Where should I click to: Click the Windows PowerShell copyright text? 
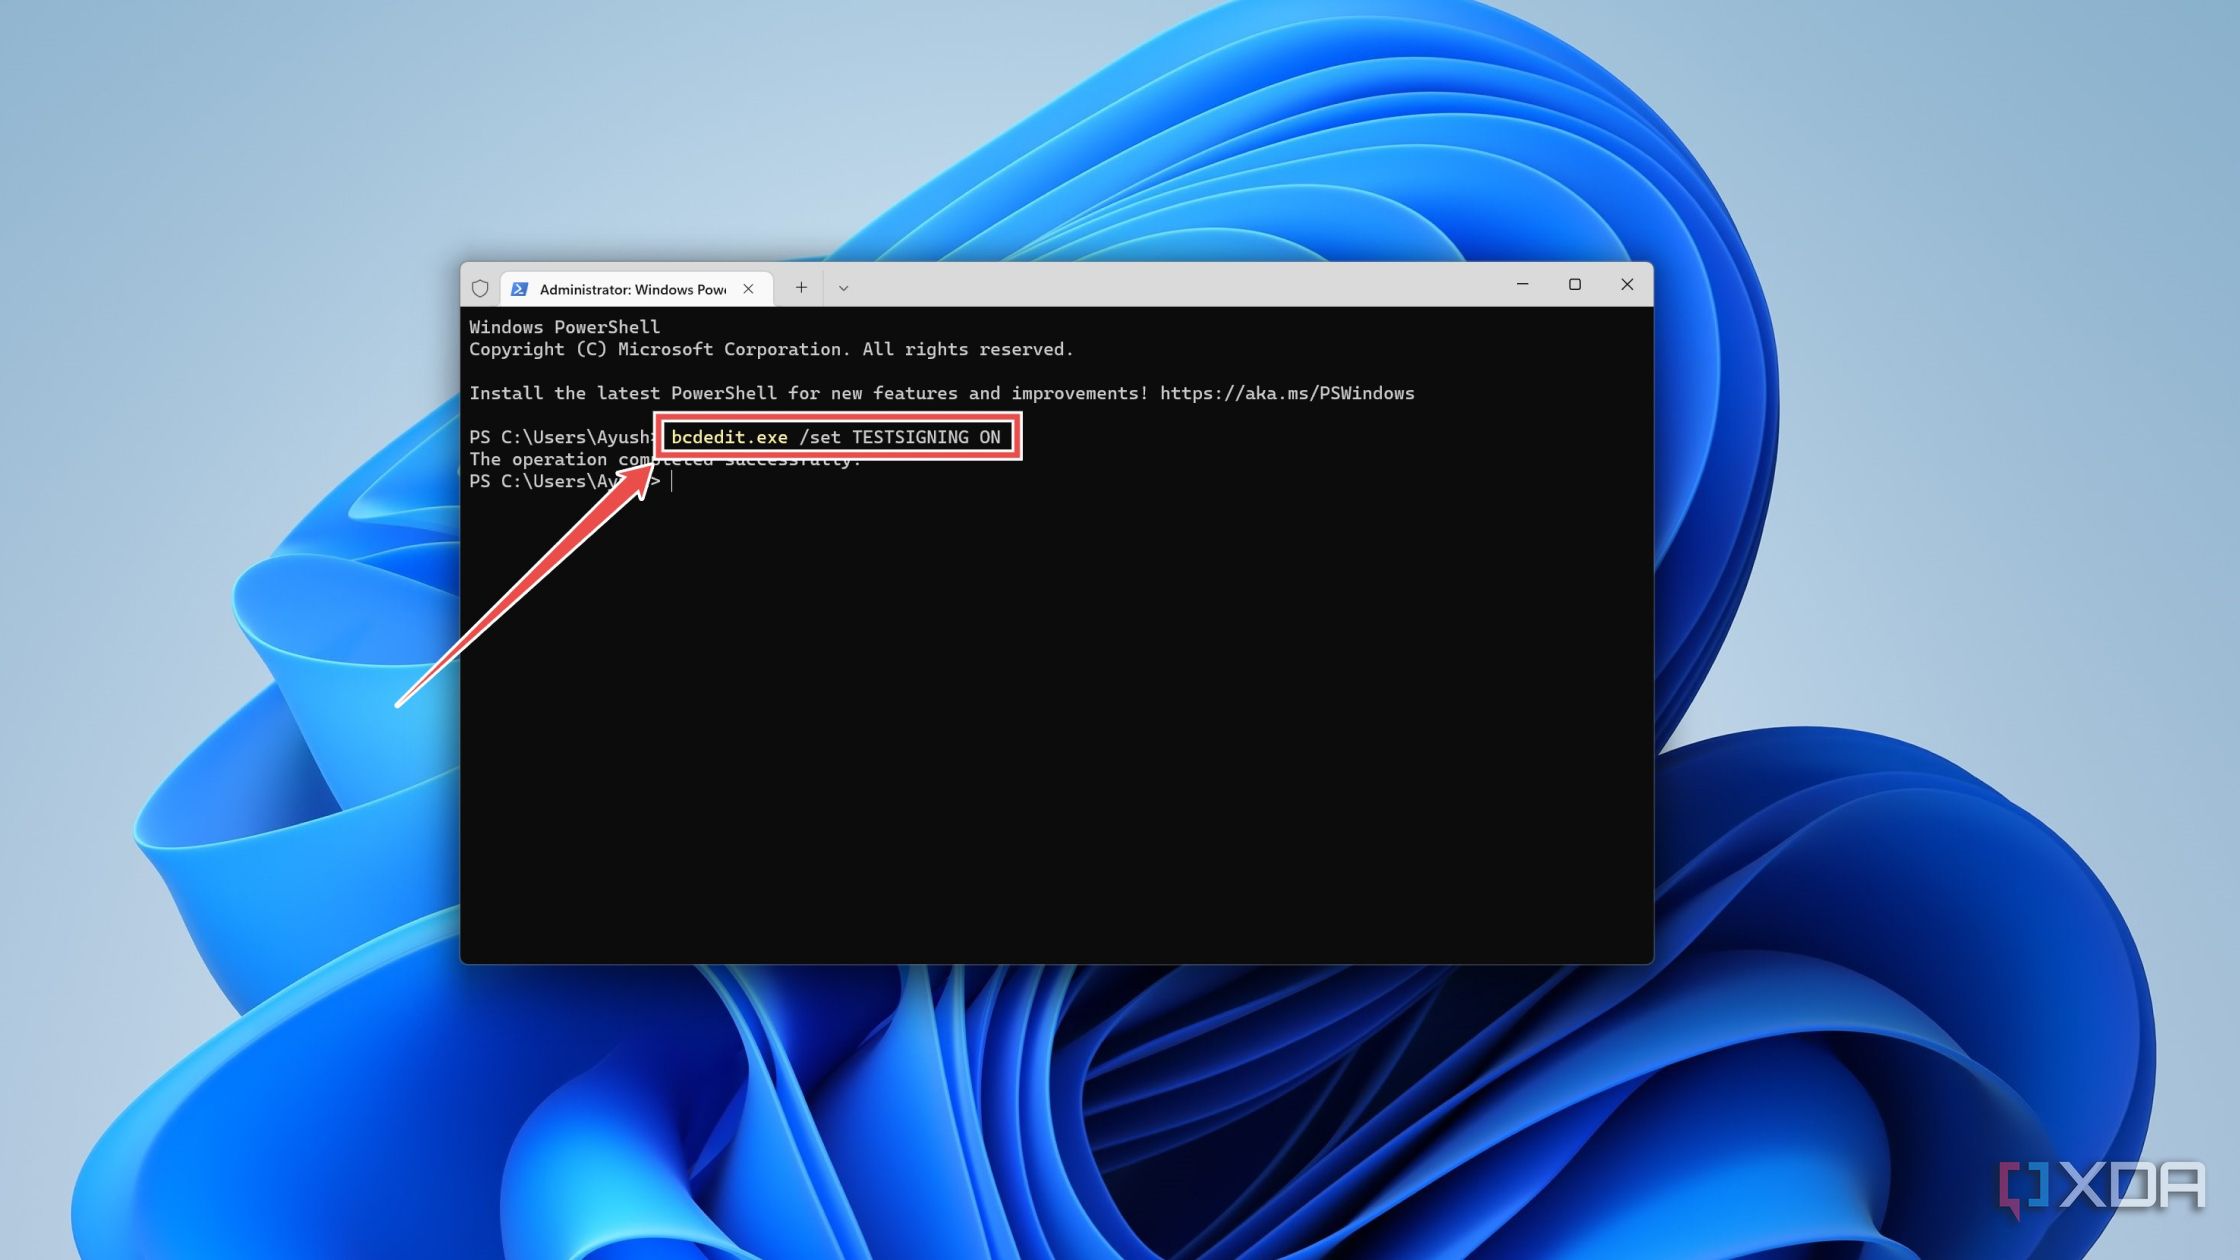pyautogui.click(x=770, y=349)
